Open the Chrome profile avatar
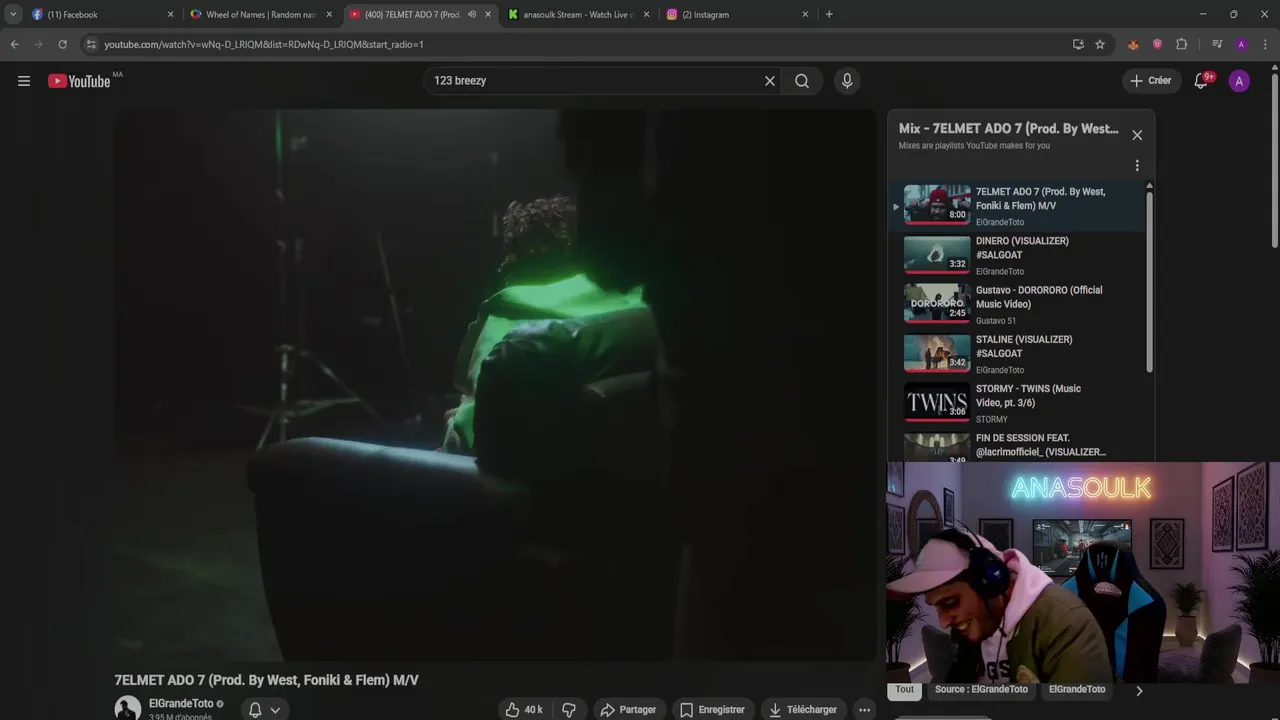 (x=1241, y=44)
